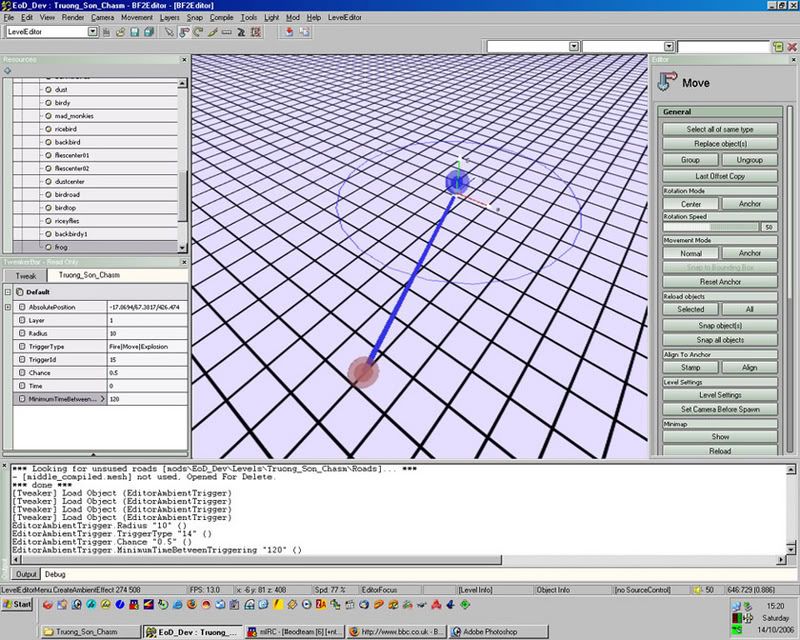Click the Resources list down scroll arrow

pyautogui.click(x=182, y=248)
